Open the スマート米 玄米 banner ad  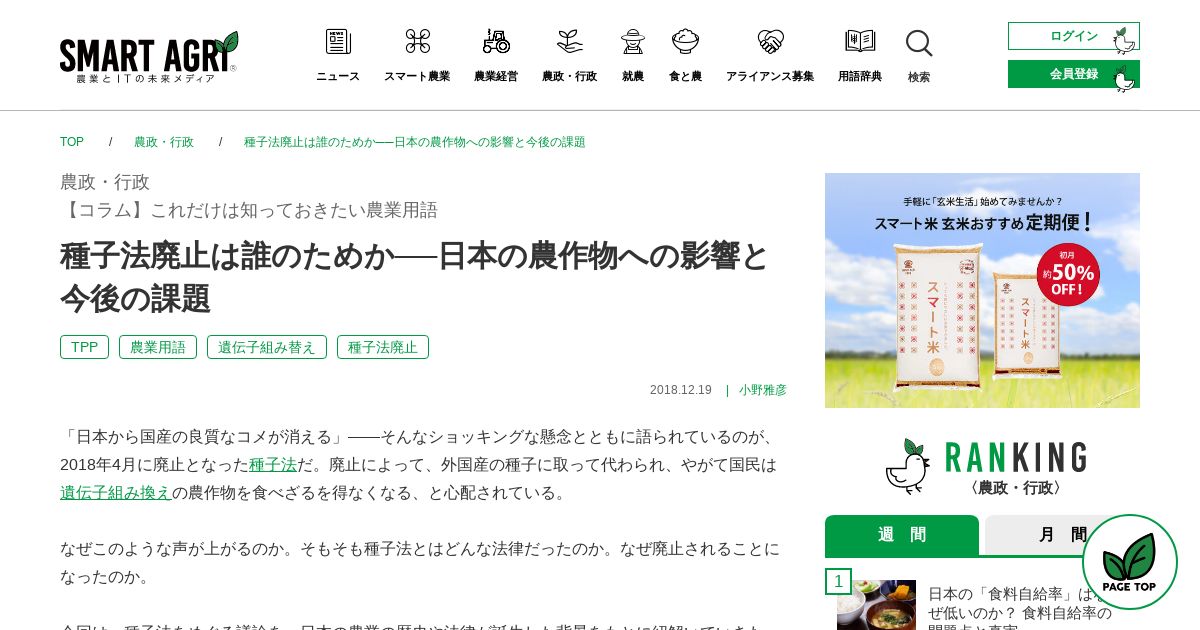982,290
